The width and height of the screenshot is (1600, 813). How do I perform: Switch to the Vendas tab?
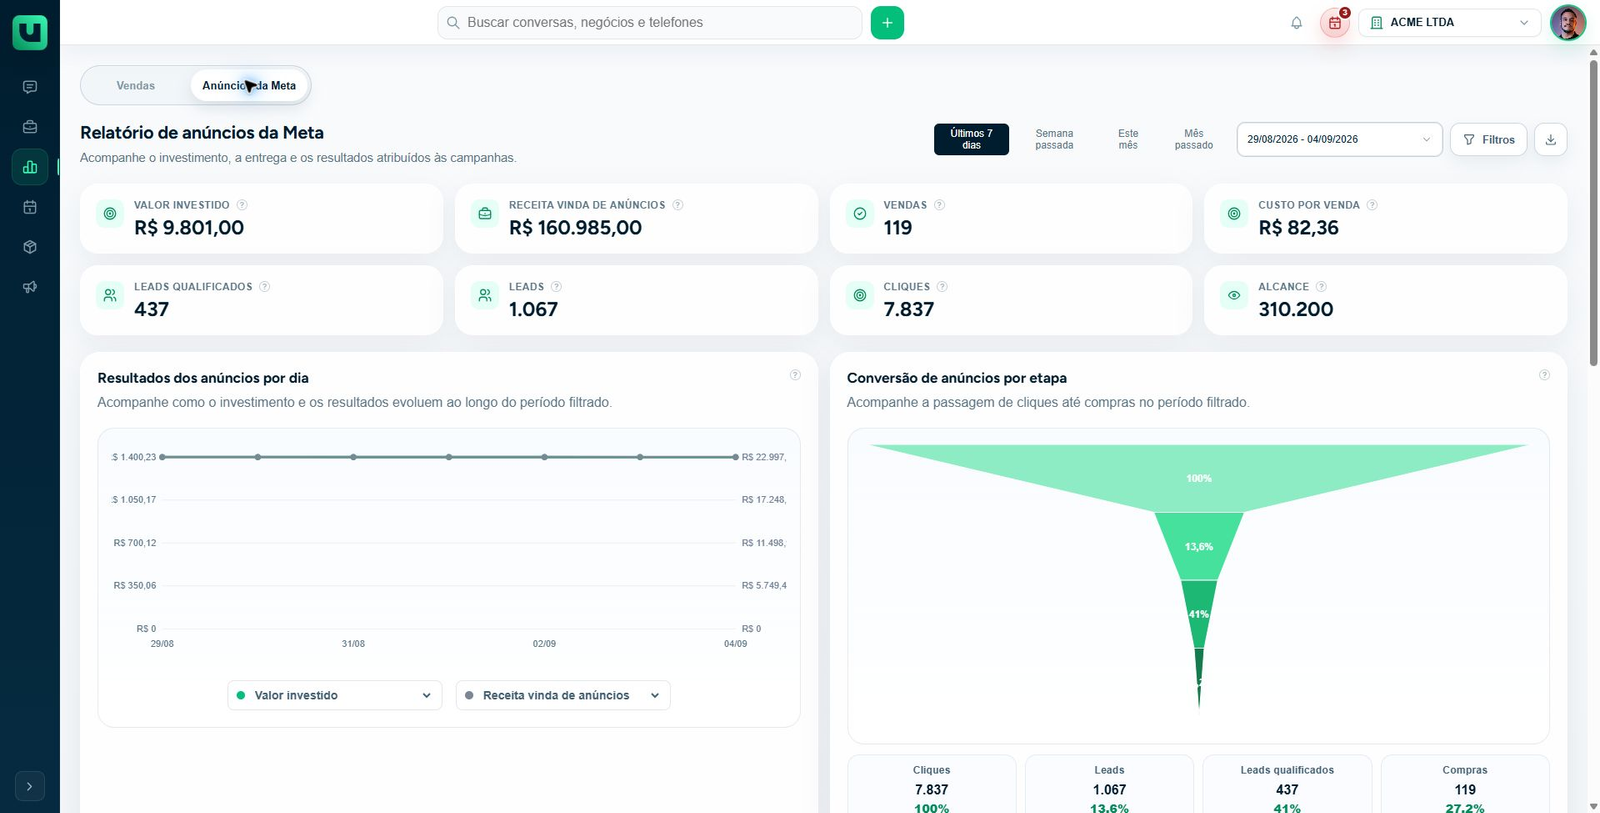136,85
